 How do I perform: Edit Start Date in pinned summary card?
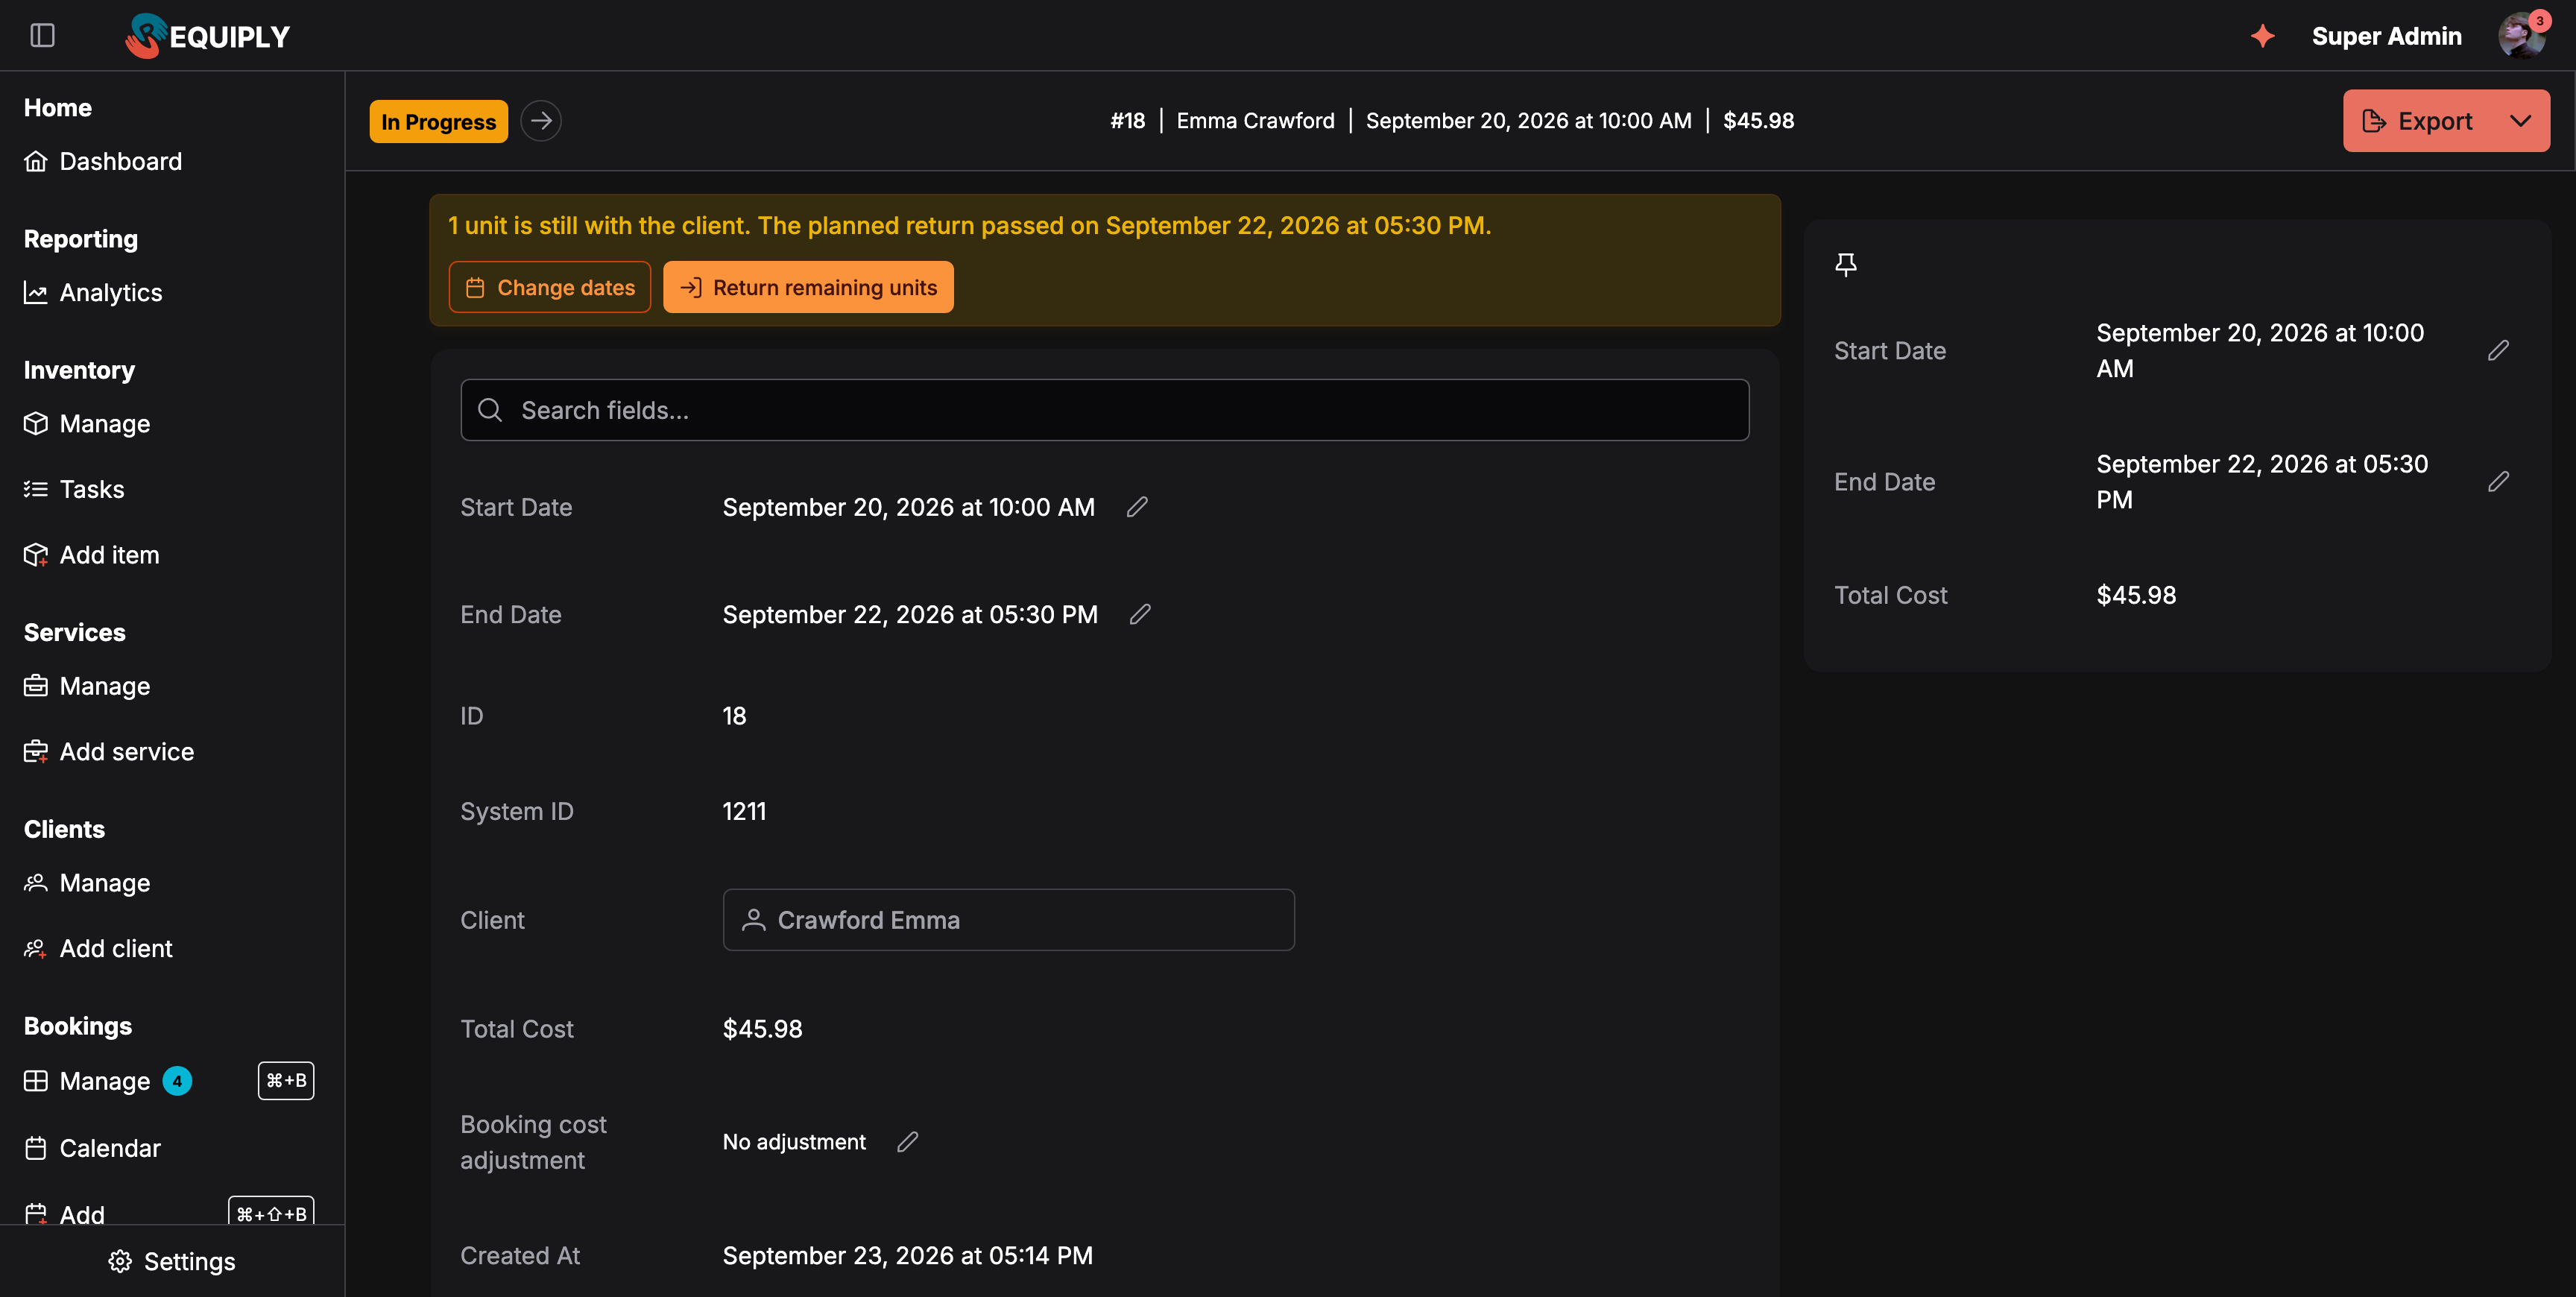2498,350
